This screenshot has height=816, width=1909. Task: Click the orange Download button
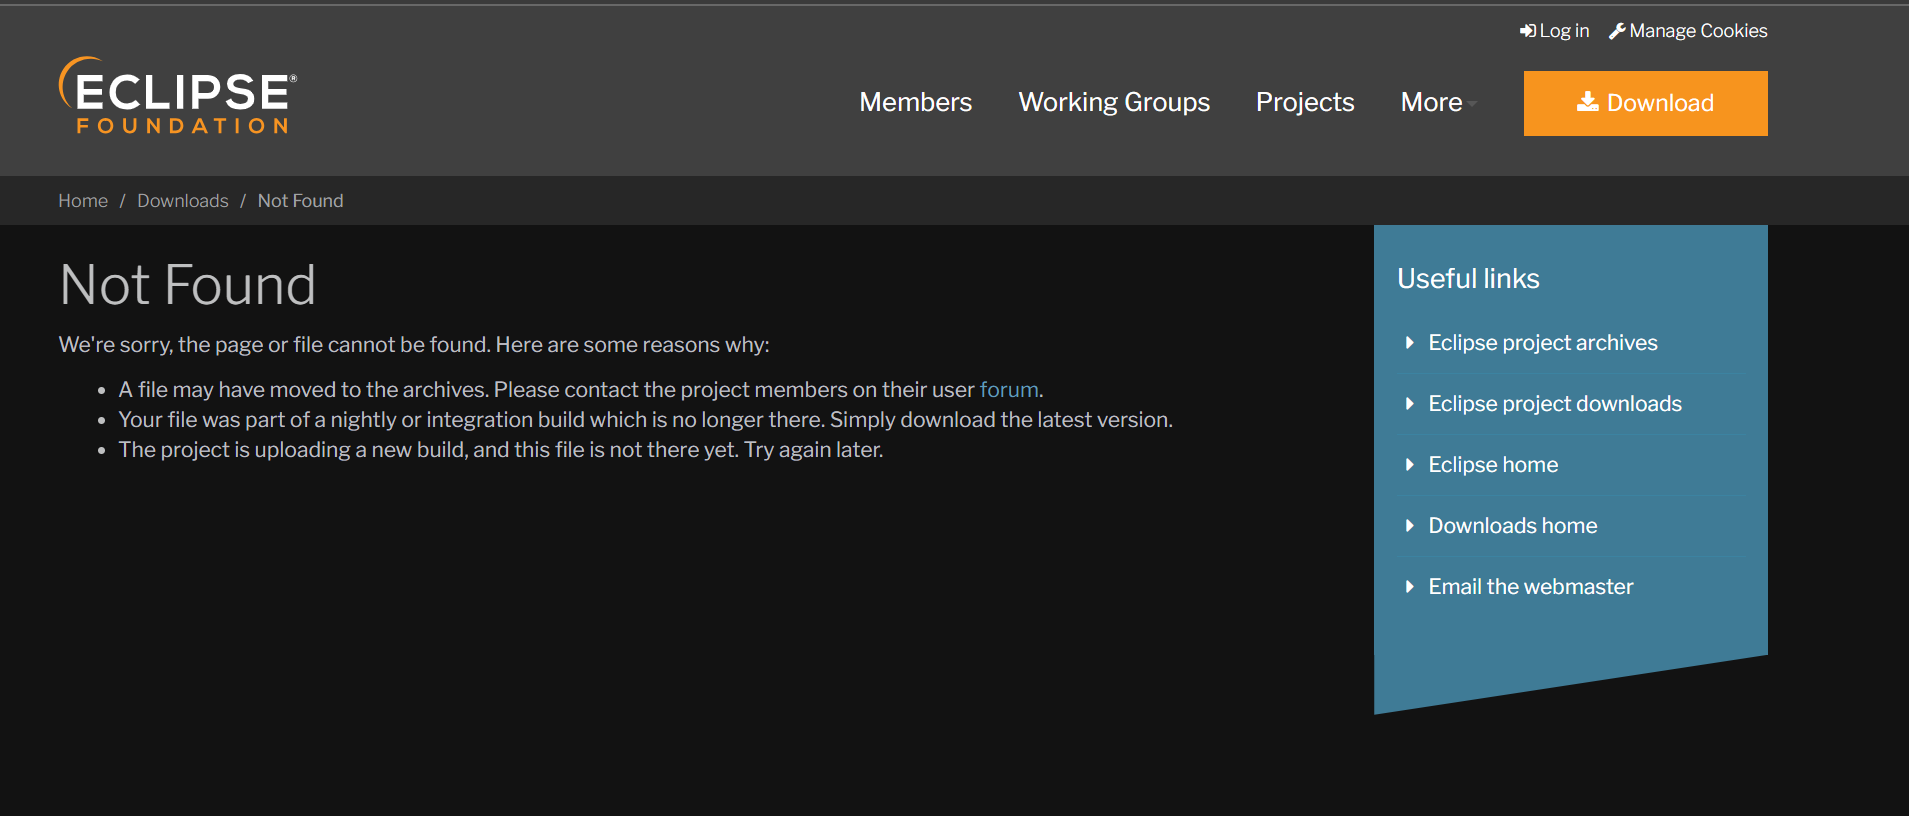click(1645, 103)
